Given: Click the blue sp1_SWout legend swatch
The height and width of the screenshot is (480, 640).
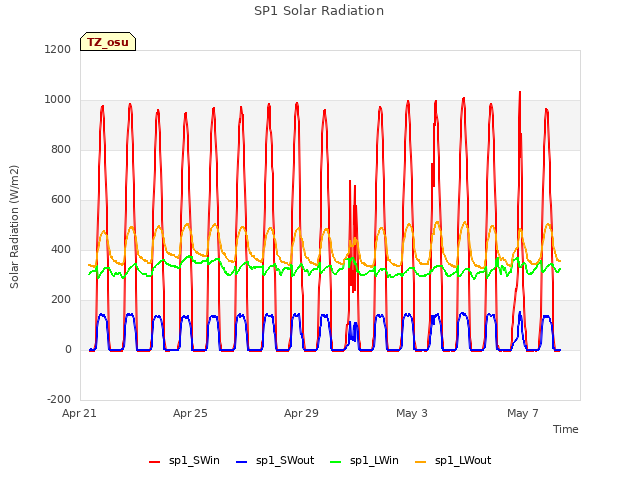Looking at the screenshot, I should (242, 462).
